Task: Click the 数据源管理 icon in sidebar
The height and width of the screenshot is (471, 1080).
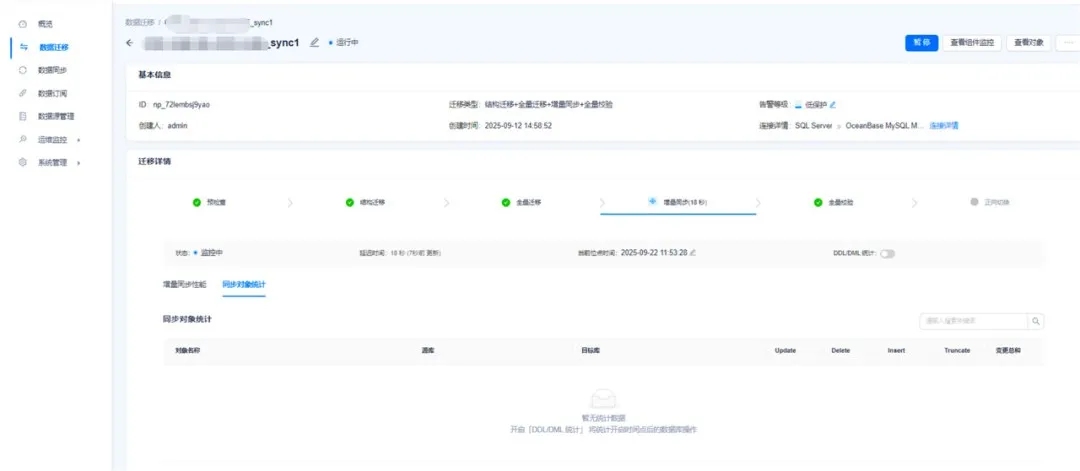Action: point(23,116)
